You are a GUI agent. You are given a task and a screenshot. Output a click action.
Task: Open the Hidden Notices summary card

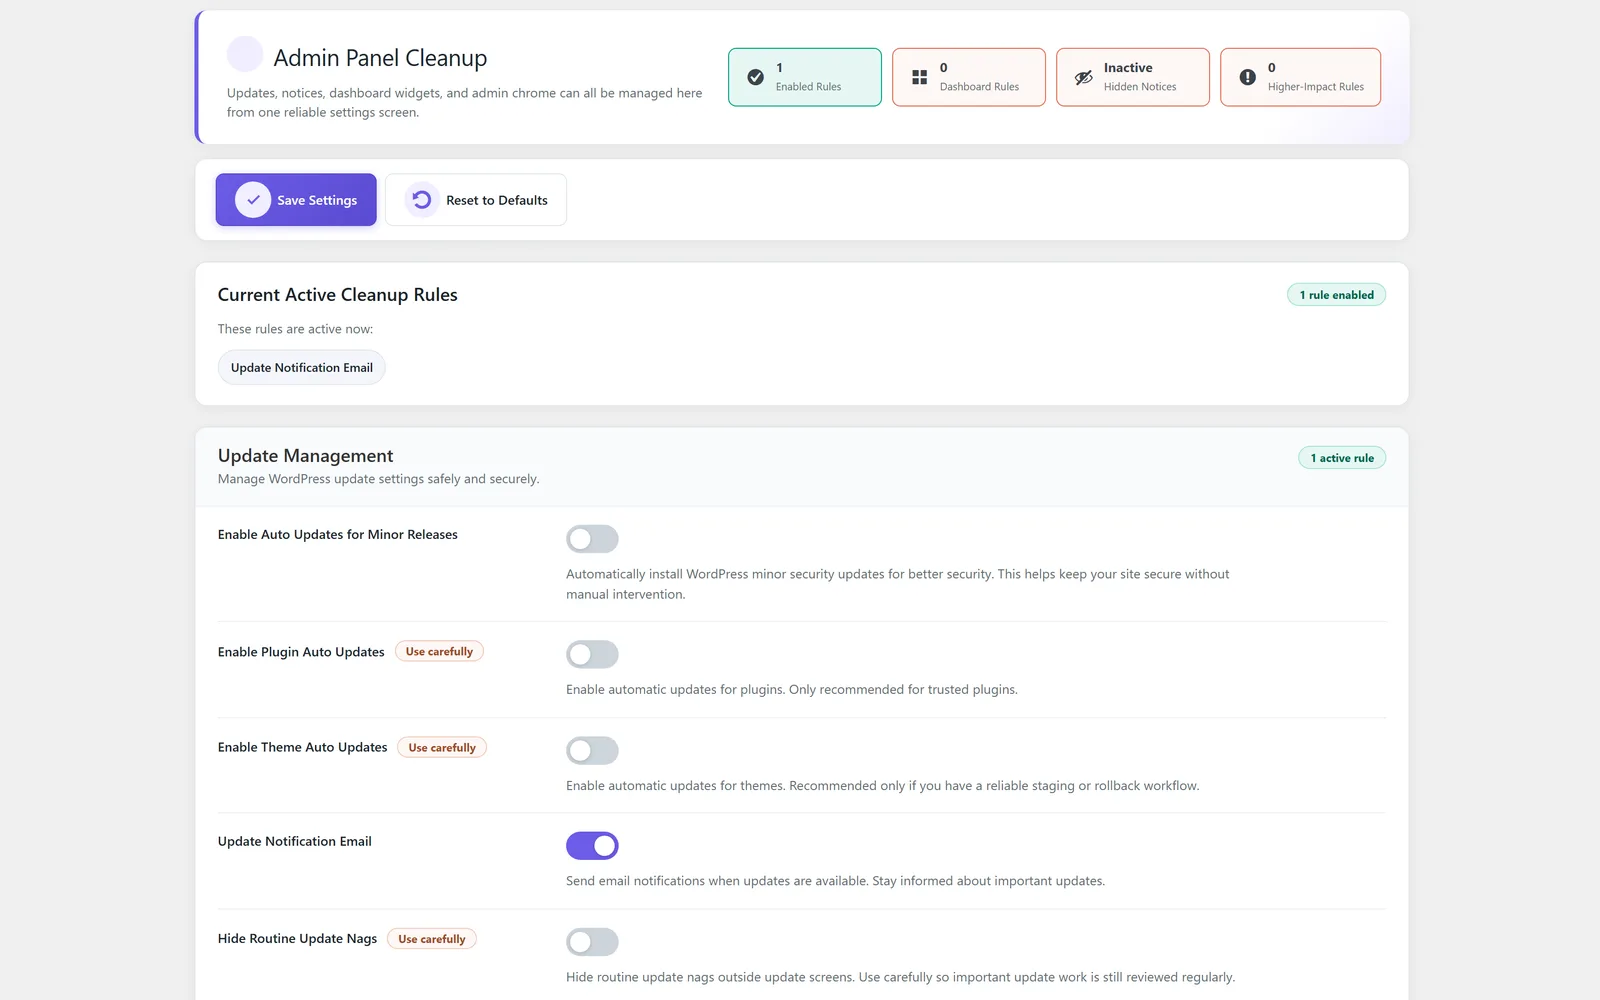tap(1133, 77)
